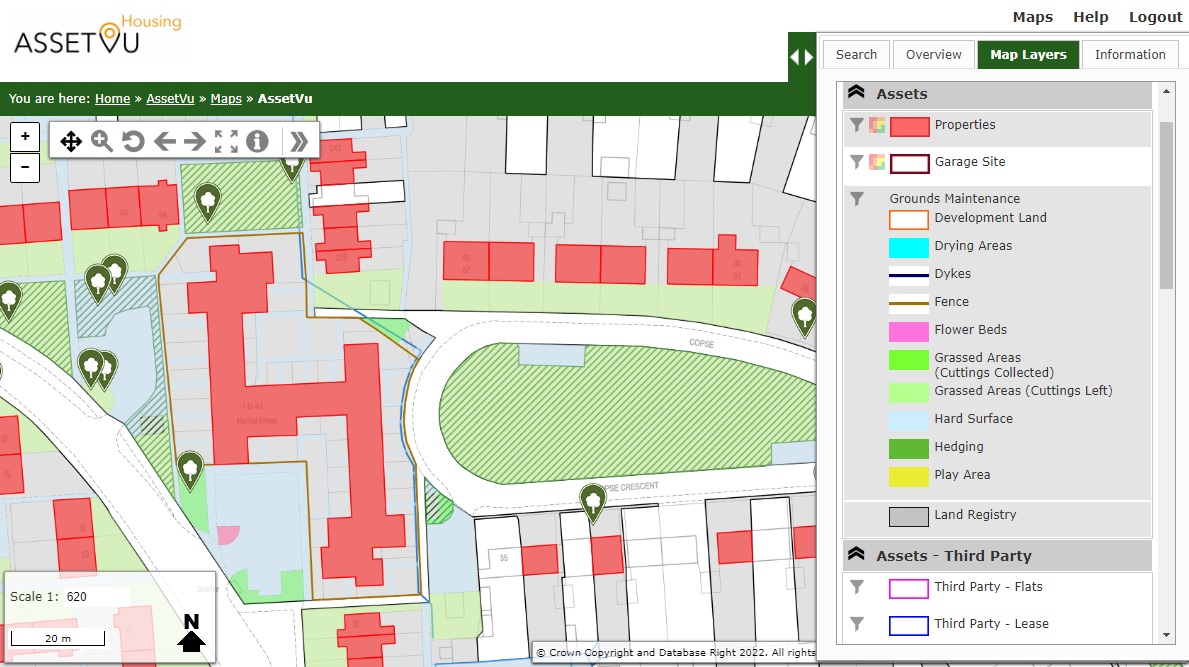
Task: Open the filter for the Properties layer
Action: point(857,125)
